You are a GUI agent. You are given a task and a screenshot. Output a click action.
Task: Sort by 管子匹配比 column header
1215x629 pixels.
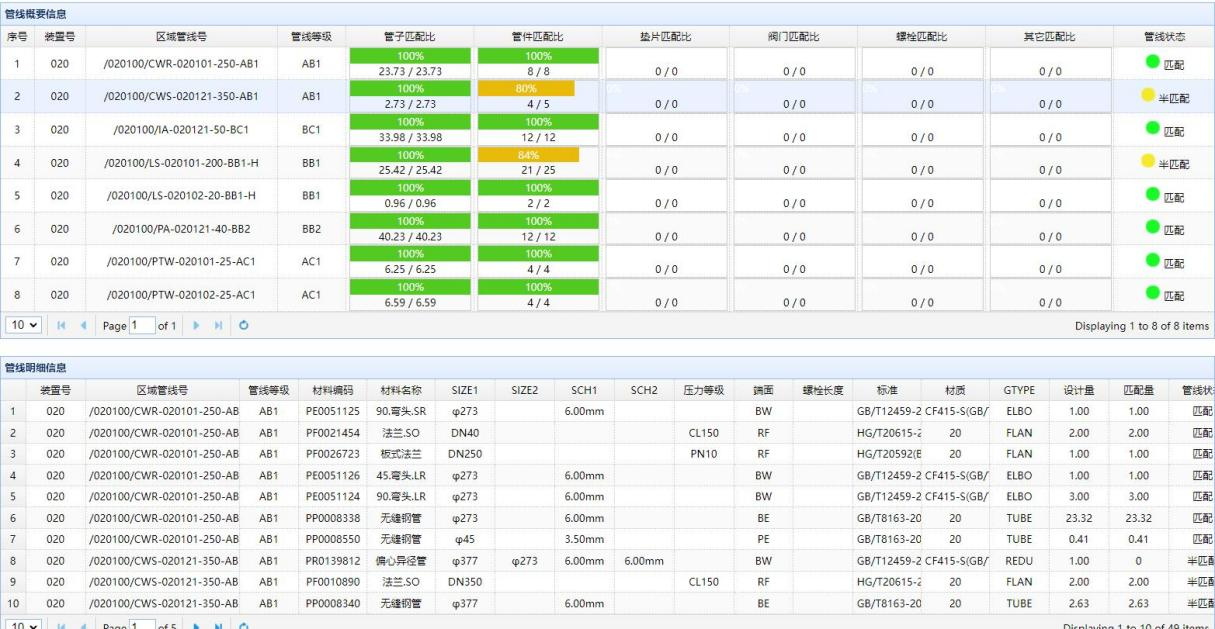click(410, 36)
